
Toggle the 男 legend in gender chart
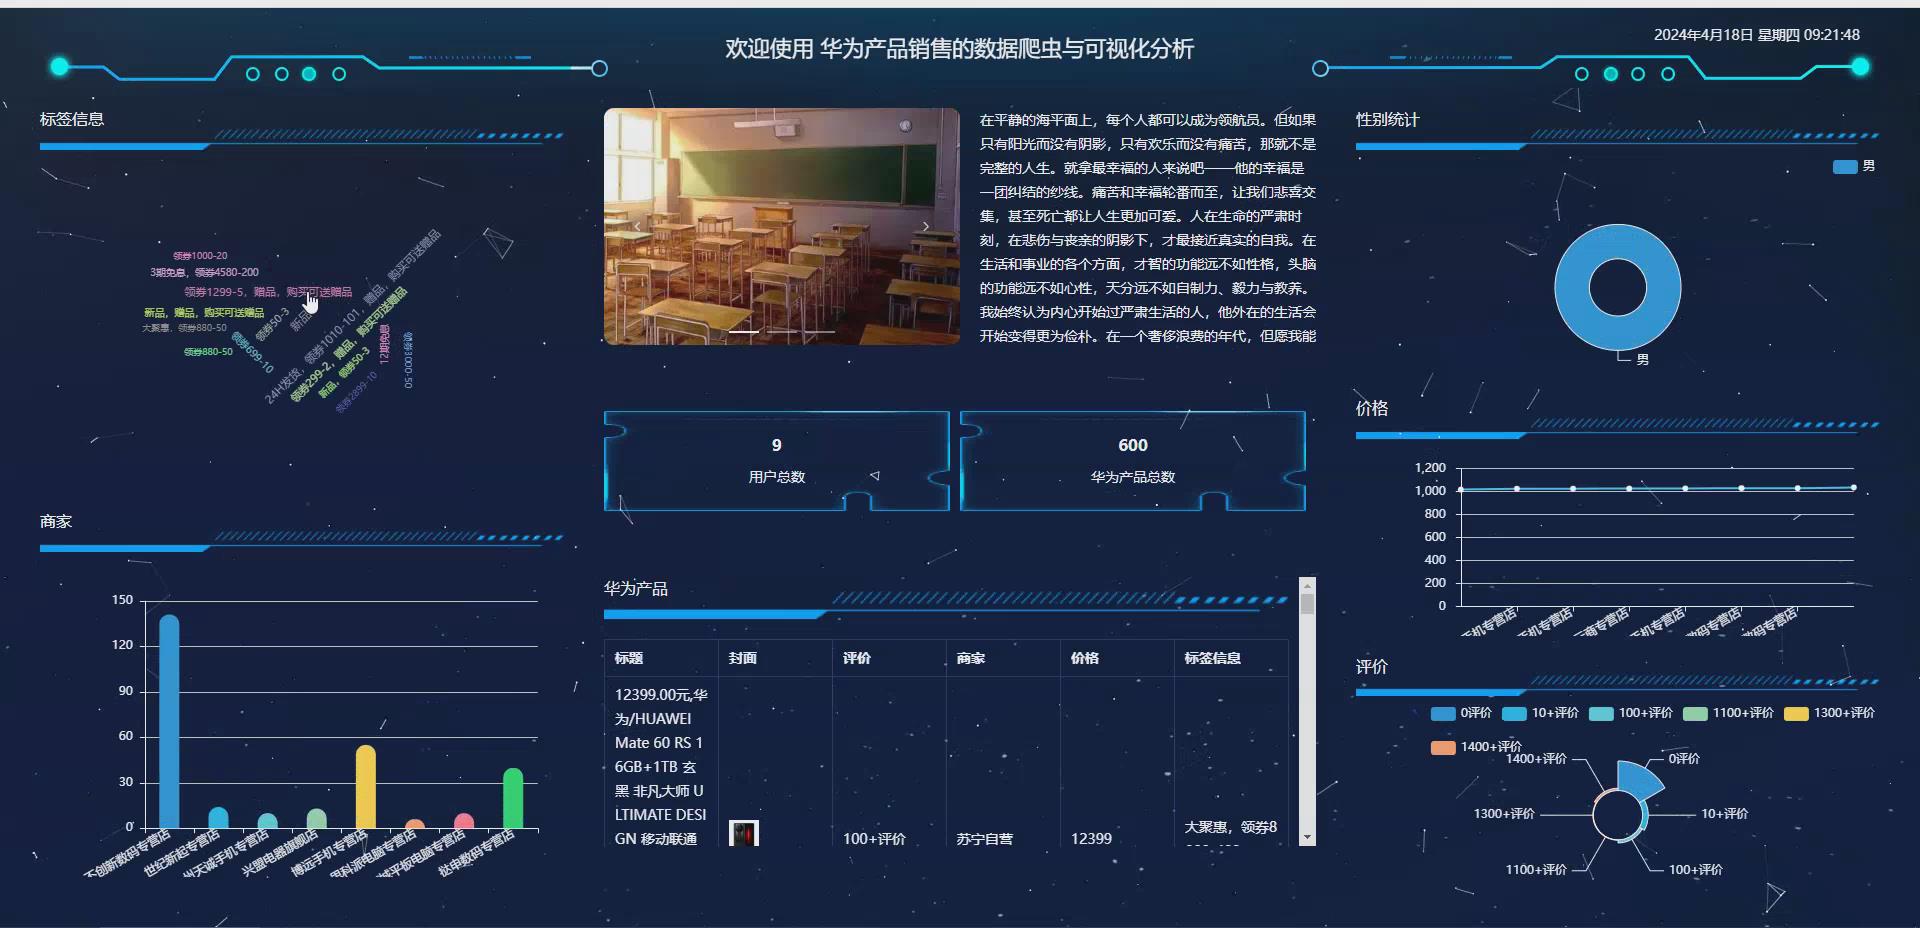[x=1854, y=167]
